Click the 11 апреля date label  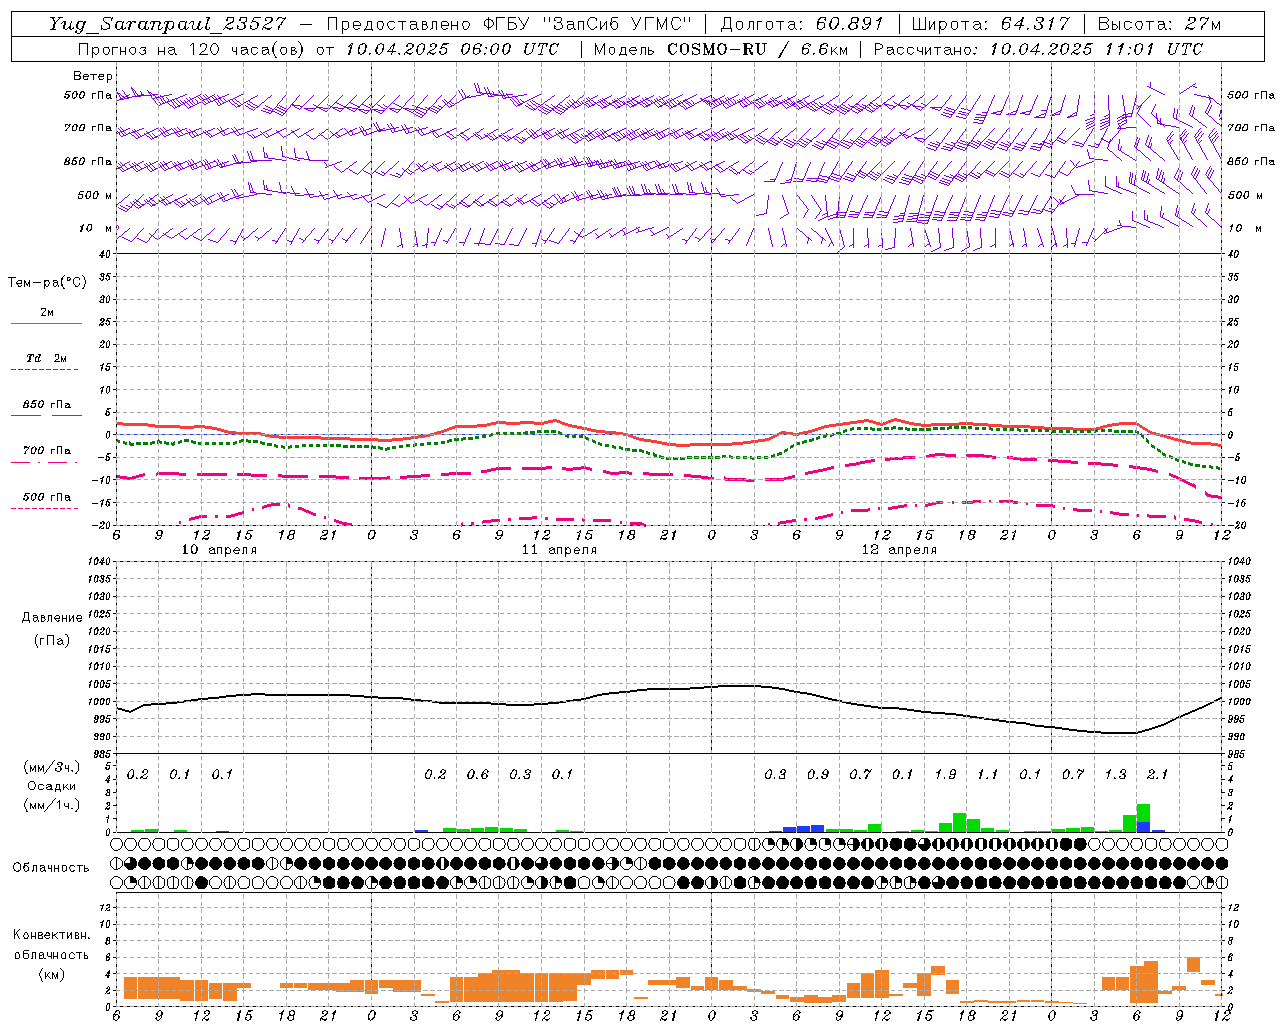click(x=559, y=550)
